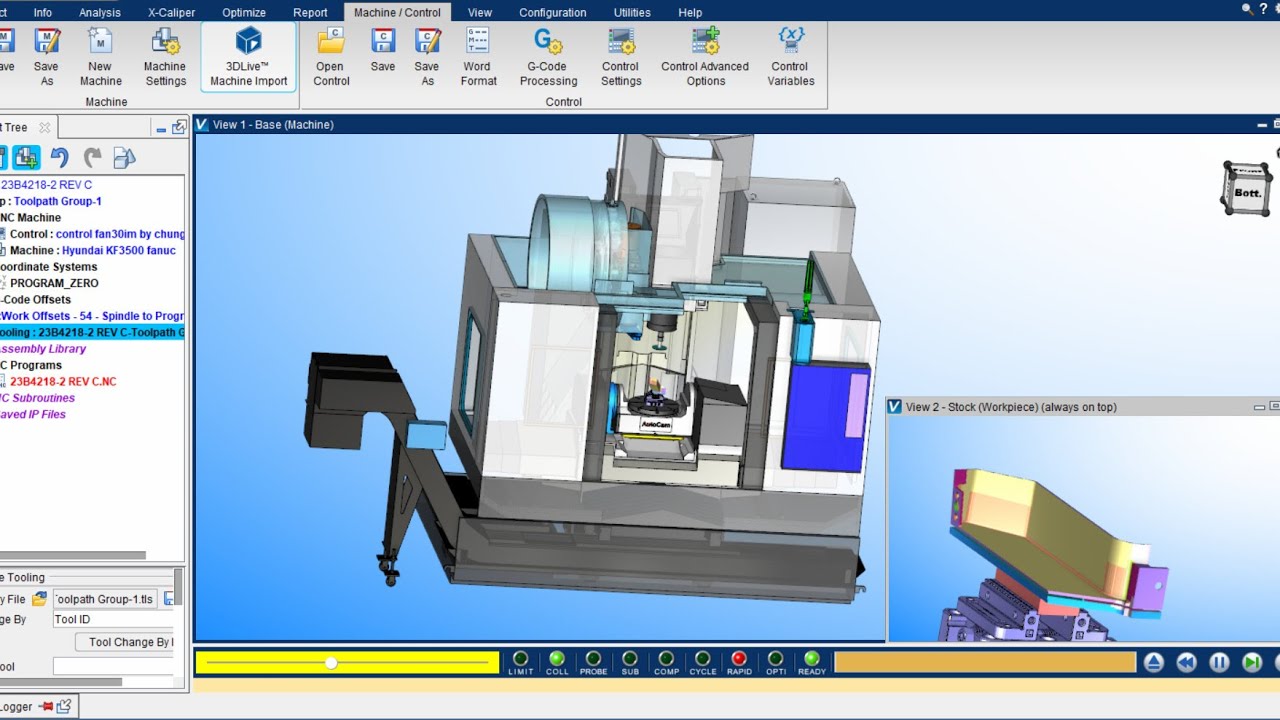Toggle the COMP status light

667,658
